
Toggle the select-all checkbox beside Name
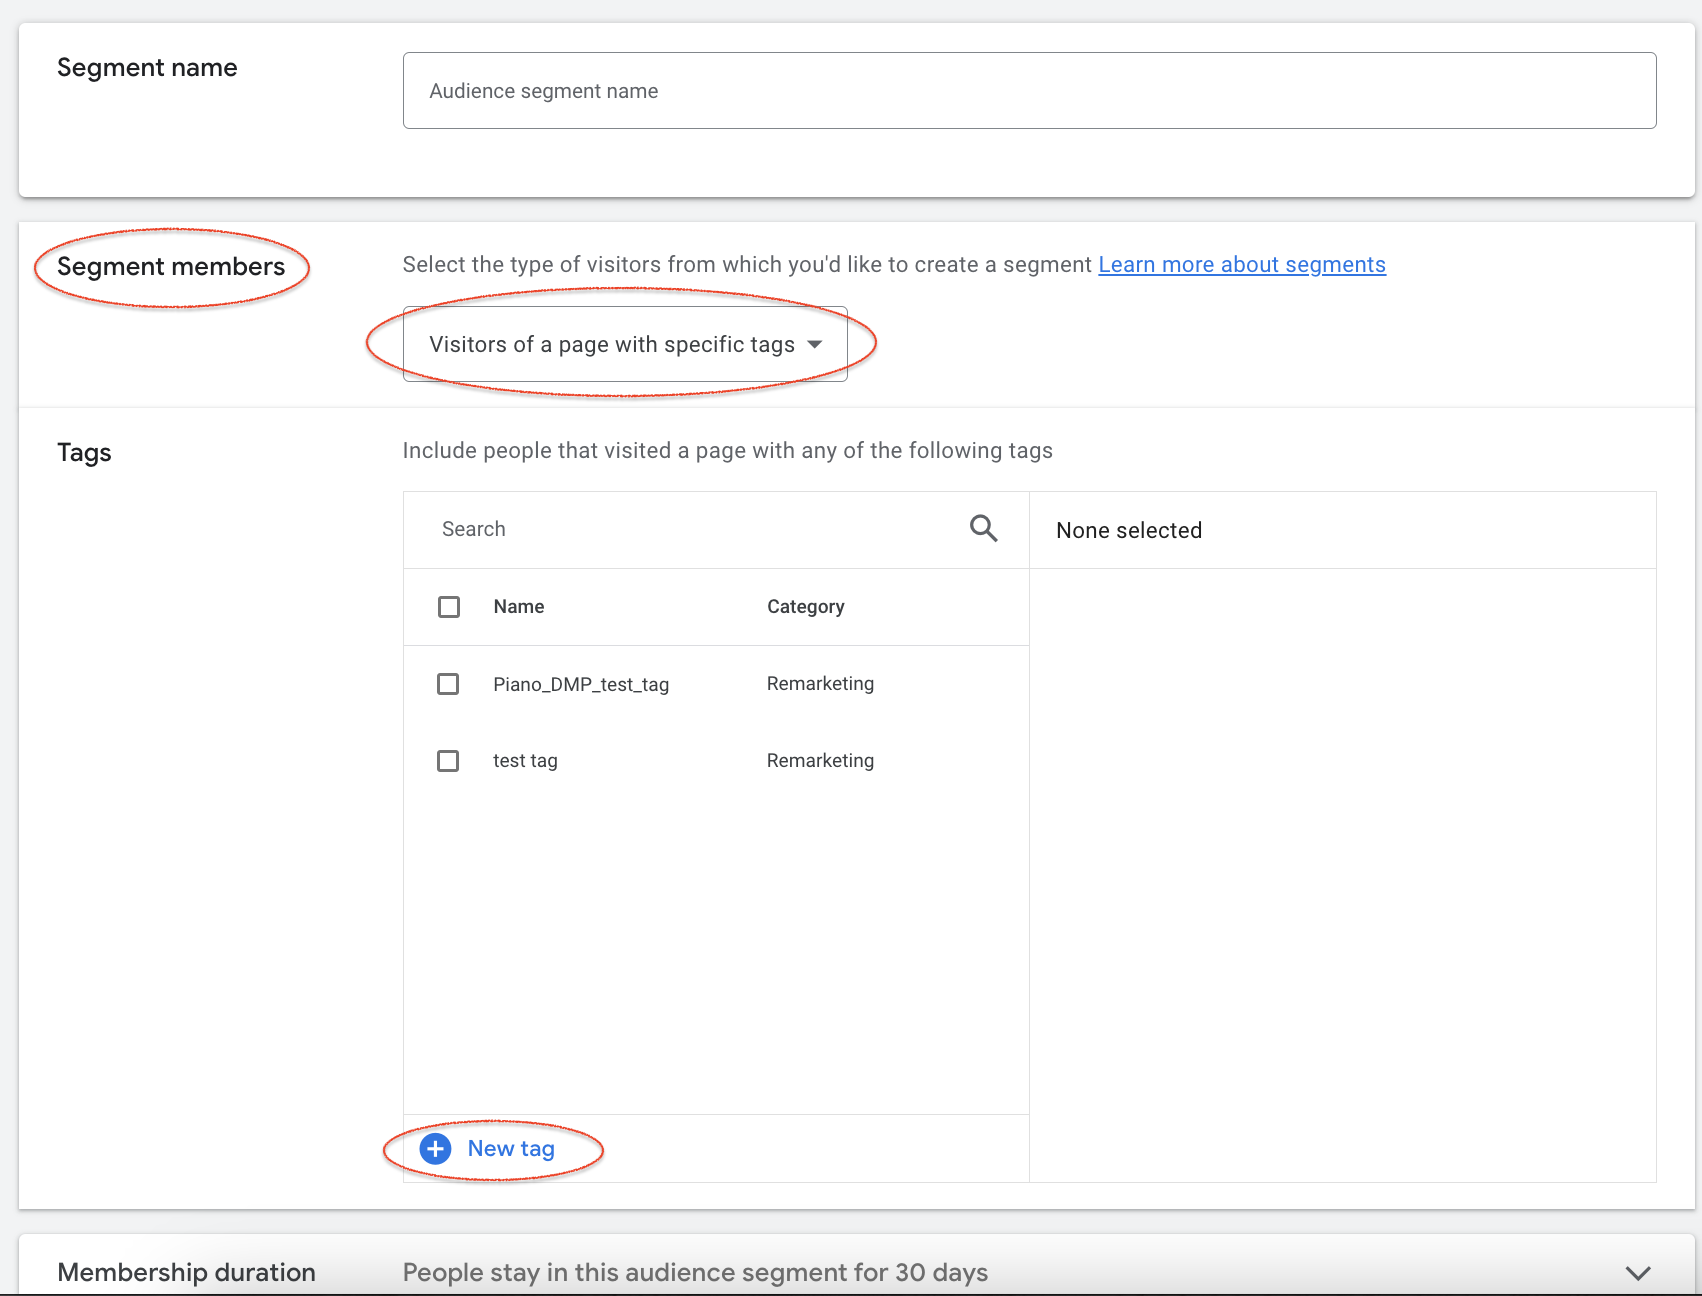tap(449, 607)
